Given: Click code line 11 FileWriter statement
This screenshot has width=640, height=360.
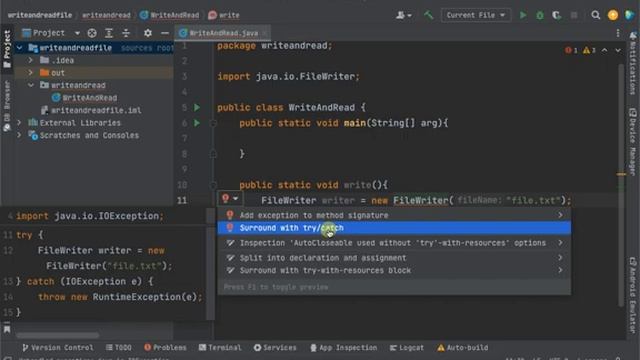Looking at the screenshot, I should (x=416, y=200).
